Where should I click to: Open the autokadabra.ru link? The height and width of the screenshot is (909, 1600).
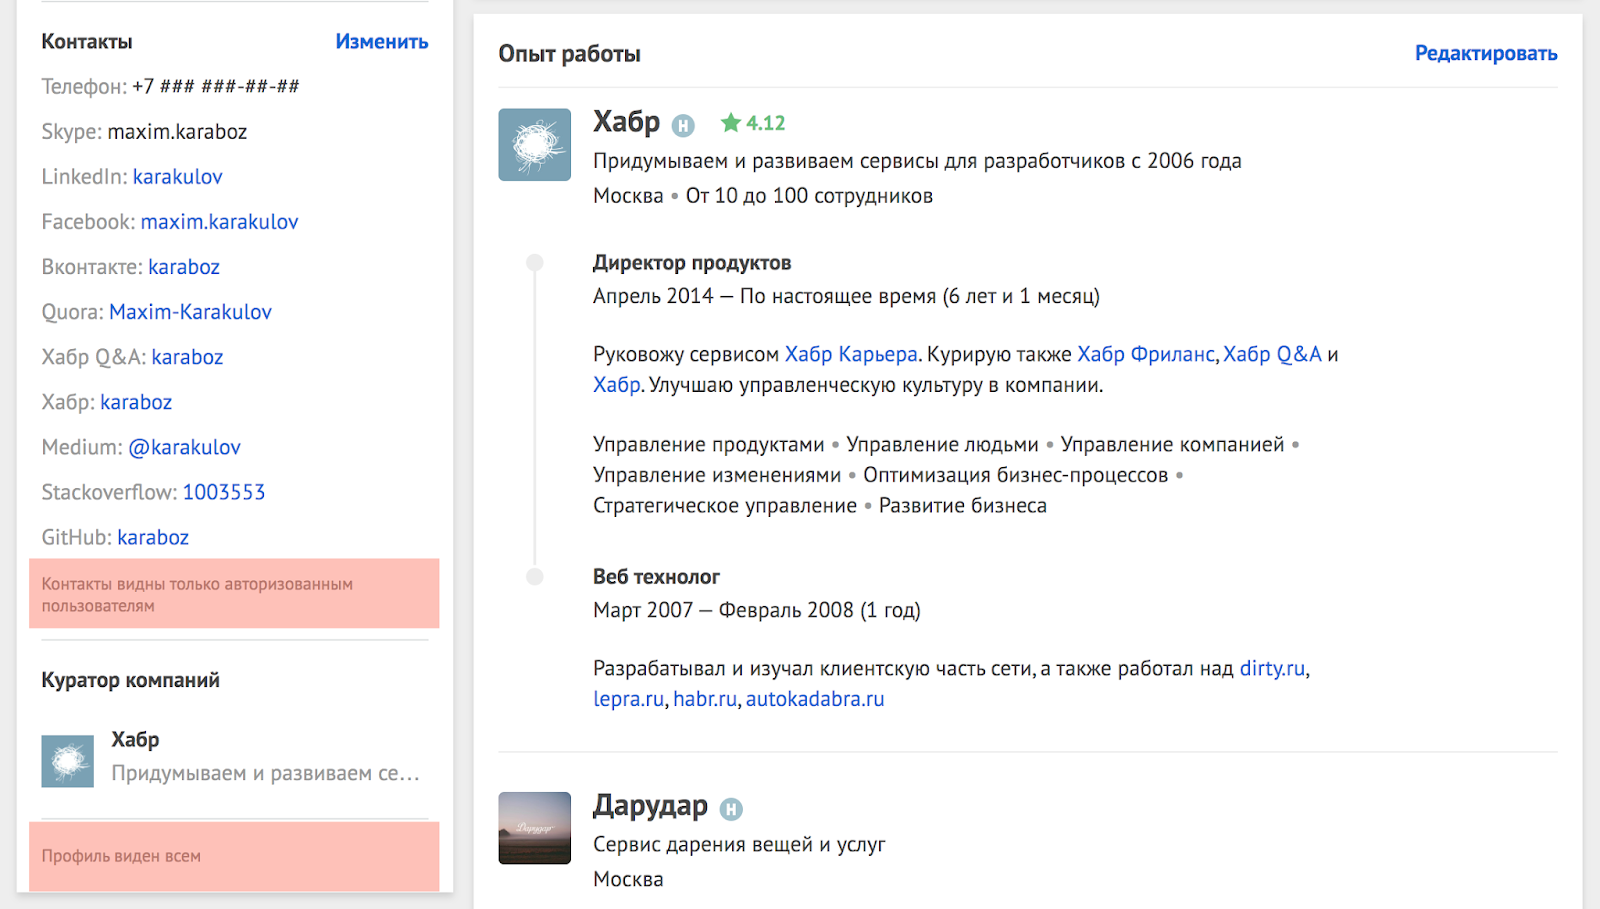click(x=815, y=699)
